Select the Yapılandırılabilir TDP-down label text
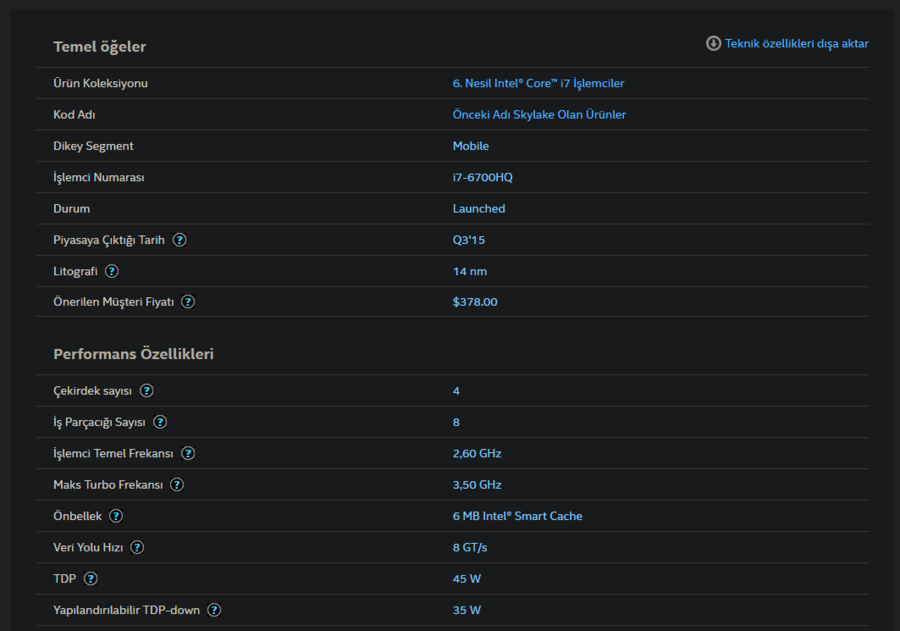Viewport: 900px width, 631px height. pos(126,610)
